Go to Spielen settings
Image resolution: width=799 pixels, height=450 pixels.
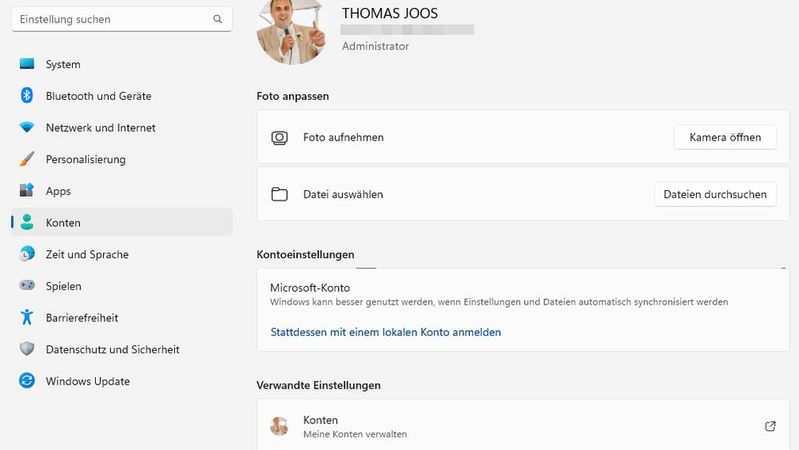click(122, 286)
